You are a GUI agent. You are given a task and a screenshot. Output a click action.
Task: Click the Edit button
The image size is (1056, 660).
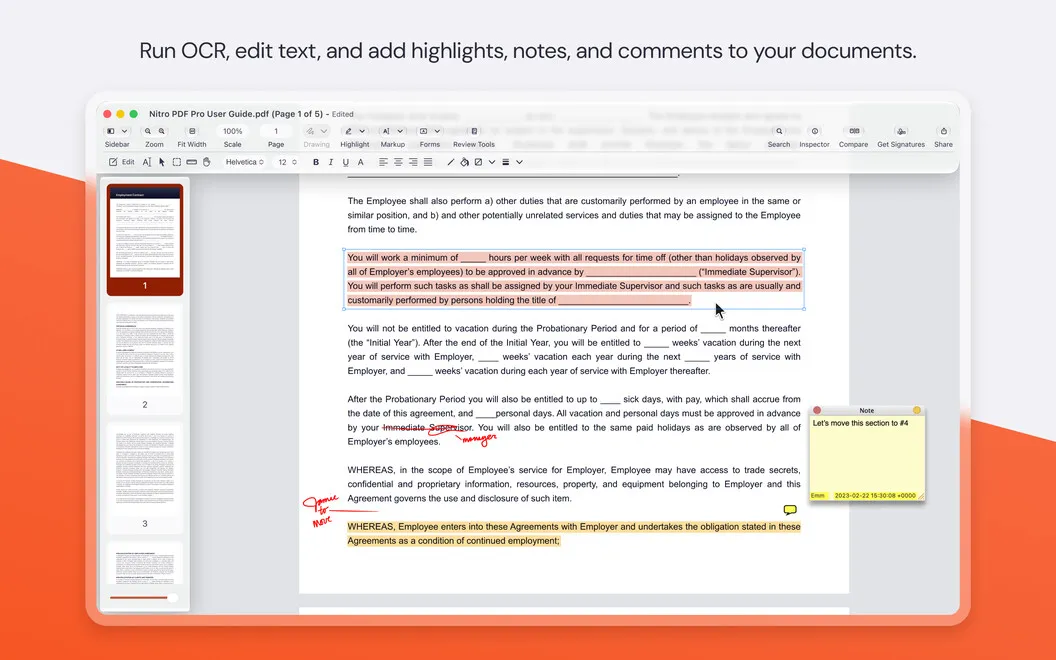[x=122, y=162]
